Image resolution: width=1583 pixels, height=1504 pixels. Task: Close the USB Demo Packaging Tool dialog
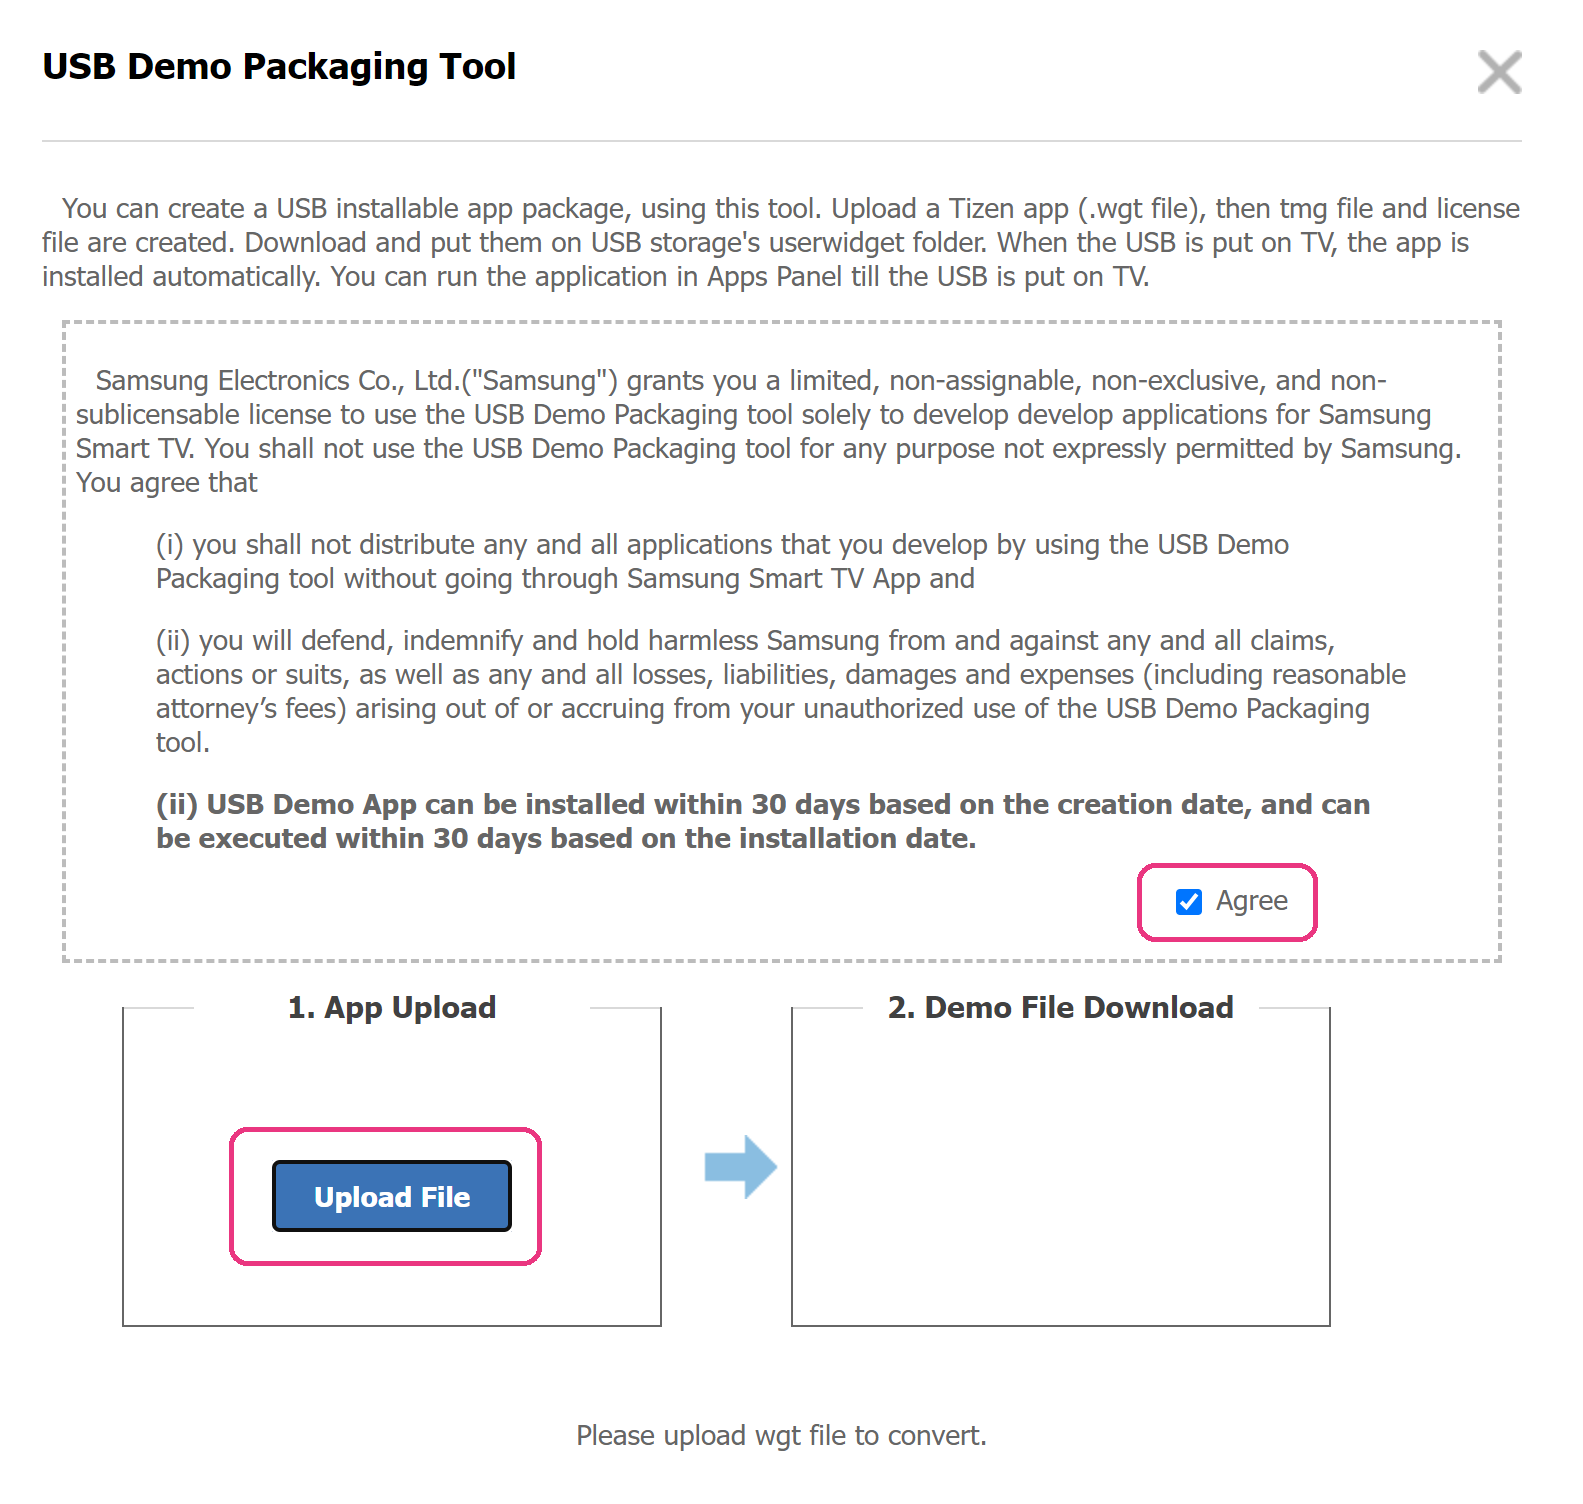pos(1499,72)
